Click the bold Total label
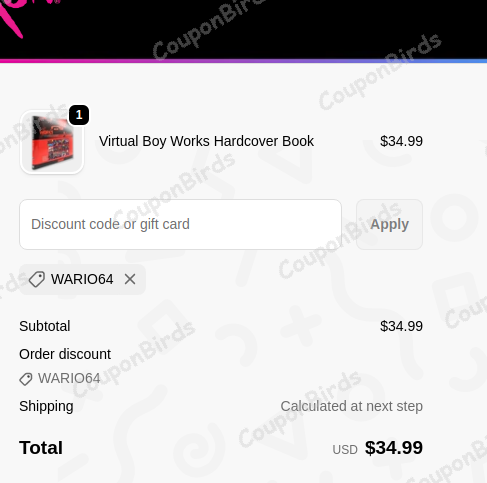Image resolution: width=487 pixels, height=483 pixels. [41, 448]
